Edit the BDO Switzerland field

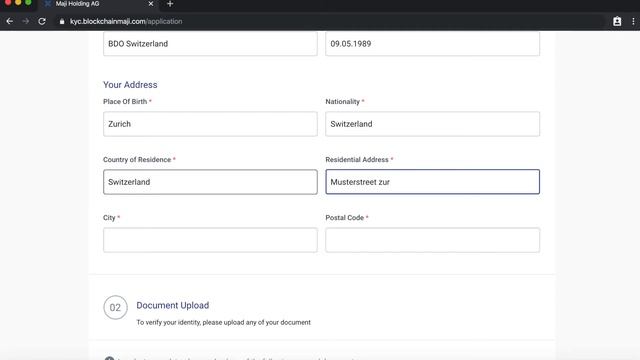[x=210, y=43]
